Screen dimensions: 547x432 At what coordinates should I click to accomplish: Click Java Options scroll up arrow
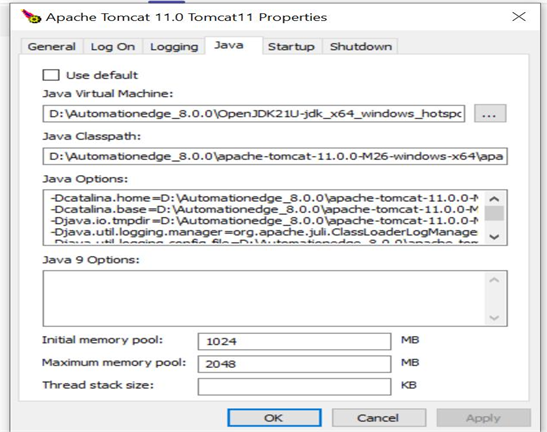coord(494,199)
